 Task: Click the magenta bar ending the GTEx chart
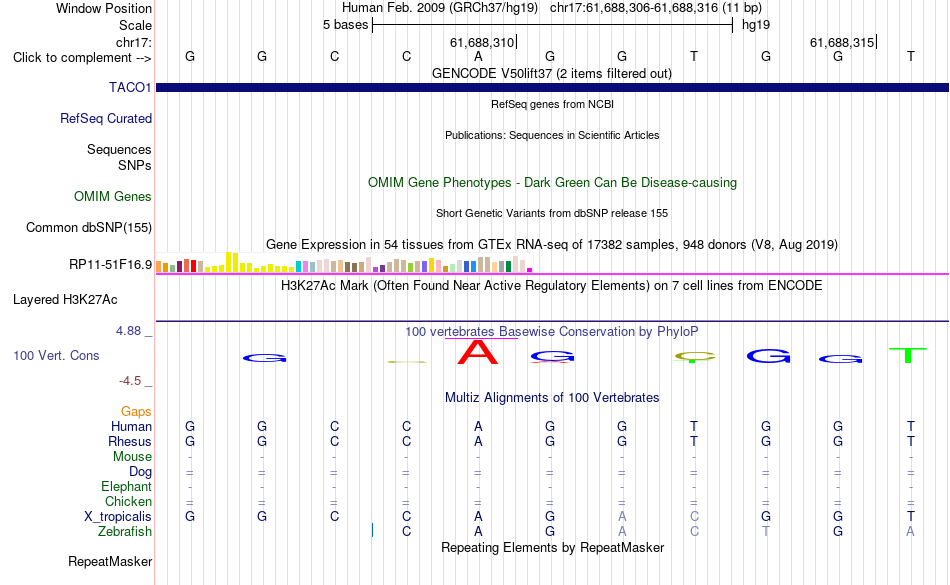530,270
